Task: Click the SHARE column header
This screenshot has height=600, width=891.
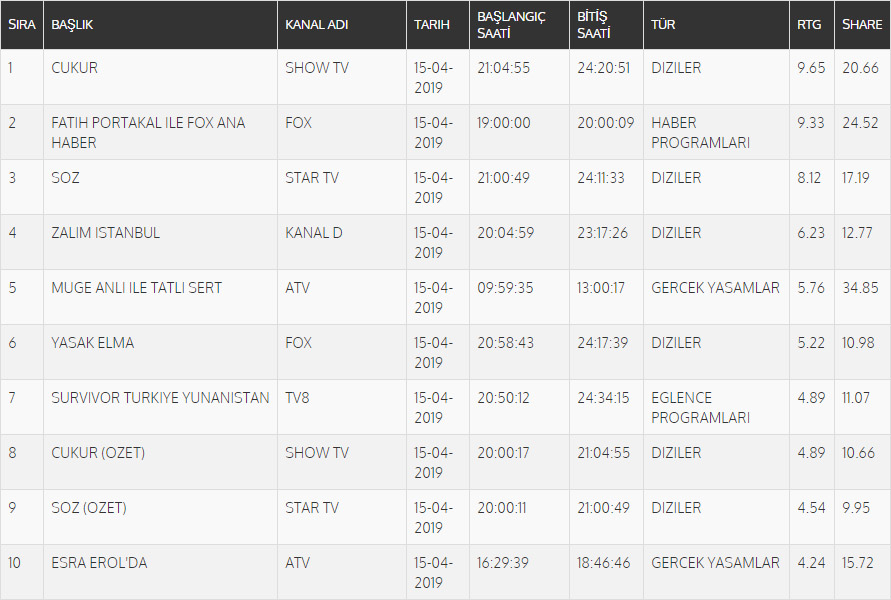Action: click(861, 25)
